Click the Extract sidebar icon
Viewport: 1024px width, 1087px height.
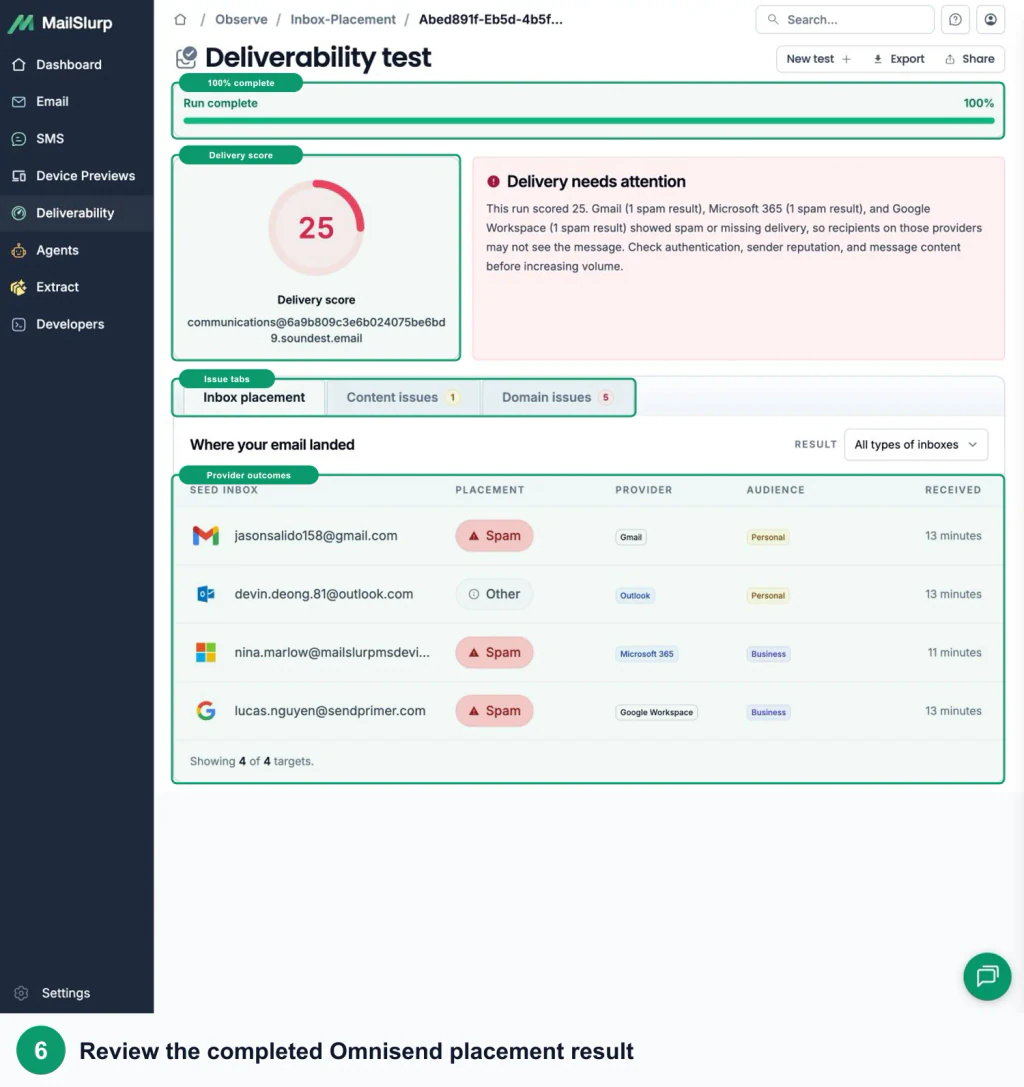(19, 287)
